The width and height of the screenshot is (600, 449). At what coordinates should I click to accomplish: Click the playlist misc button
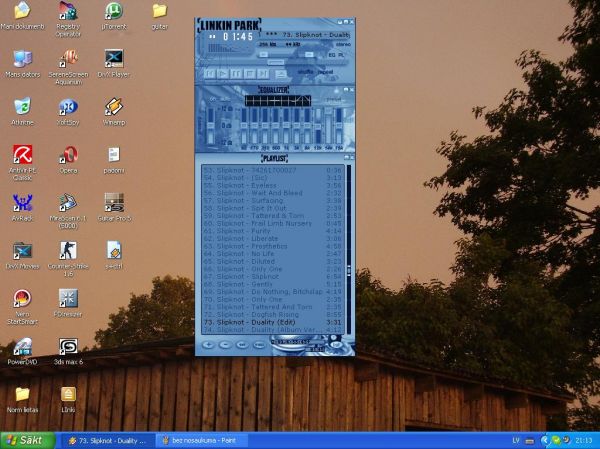point(259,345)
